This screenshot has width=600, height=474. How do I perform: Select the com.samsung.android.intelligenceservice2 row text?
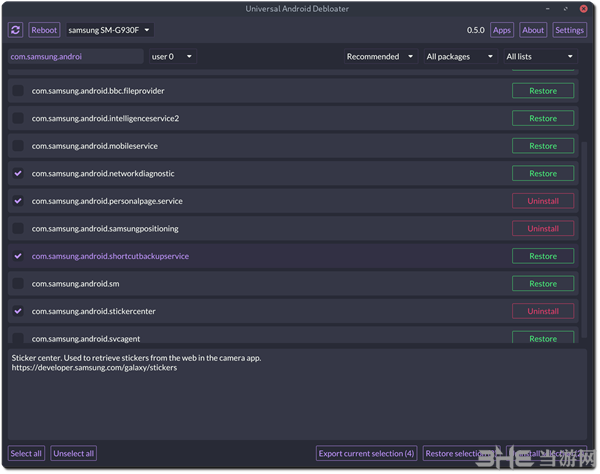(x=105, y=118)
